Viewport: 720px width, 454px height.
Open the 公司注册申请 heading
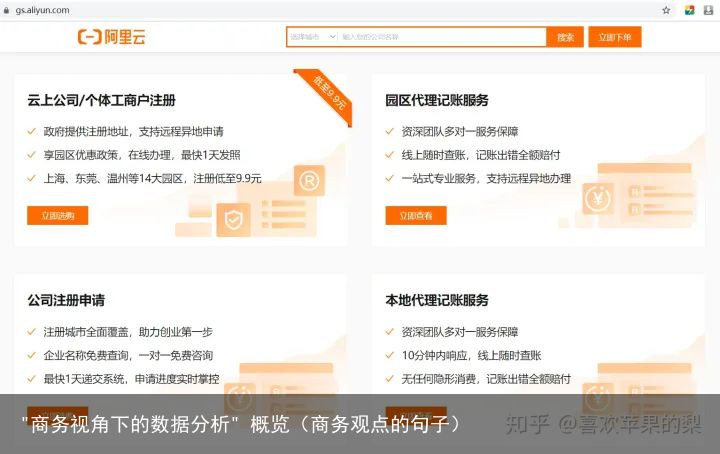[66, 300]
